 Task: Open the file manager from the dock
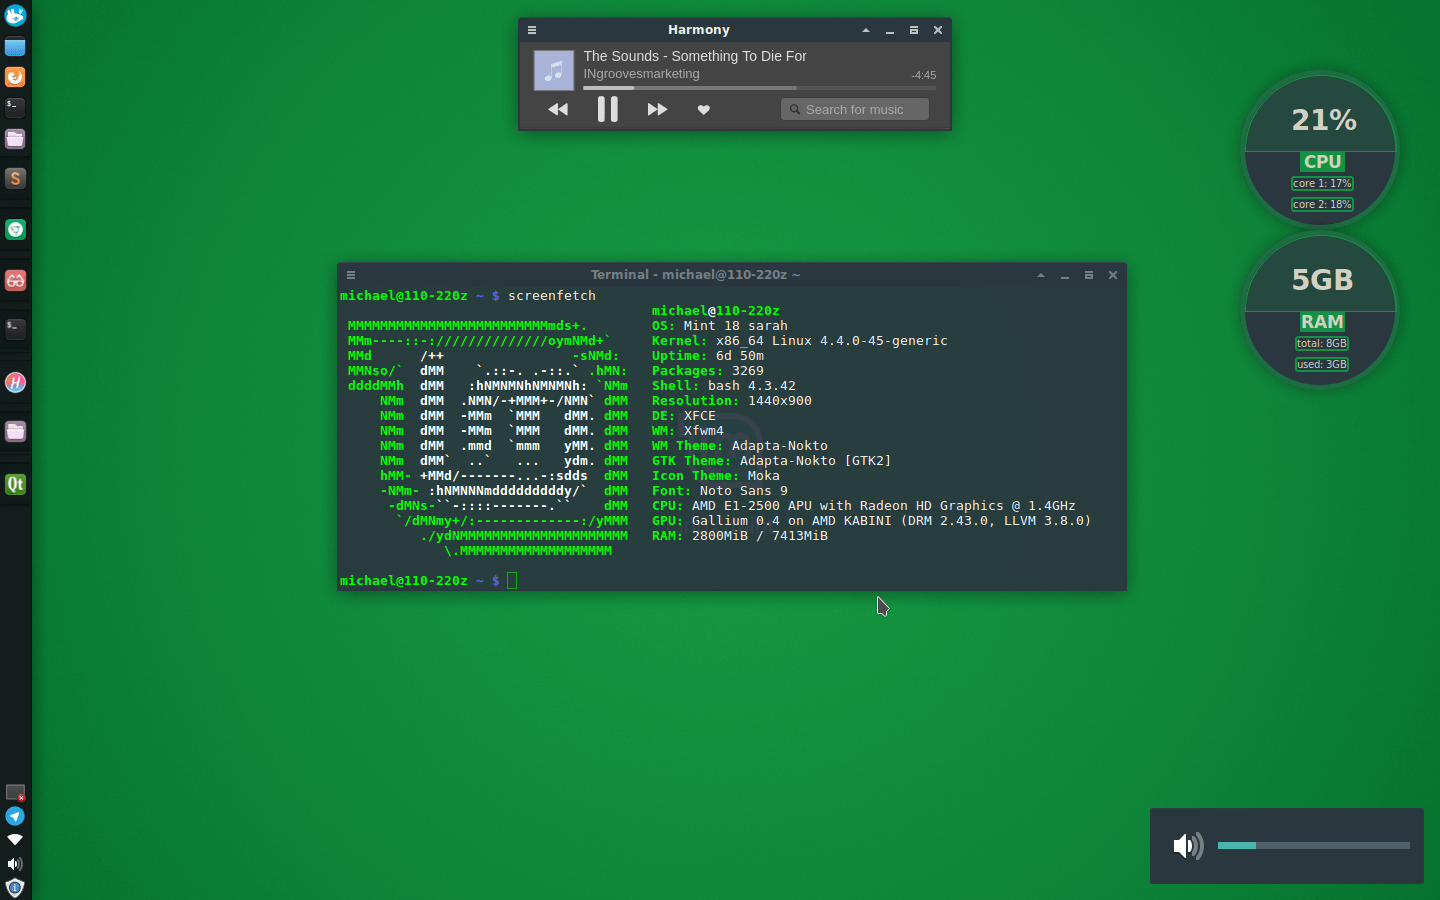tap(15, 139)
